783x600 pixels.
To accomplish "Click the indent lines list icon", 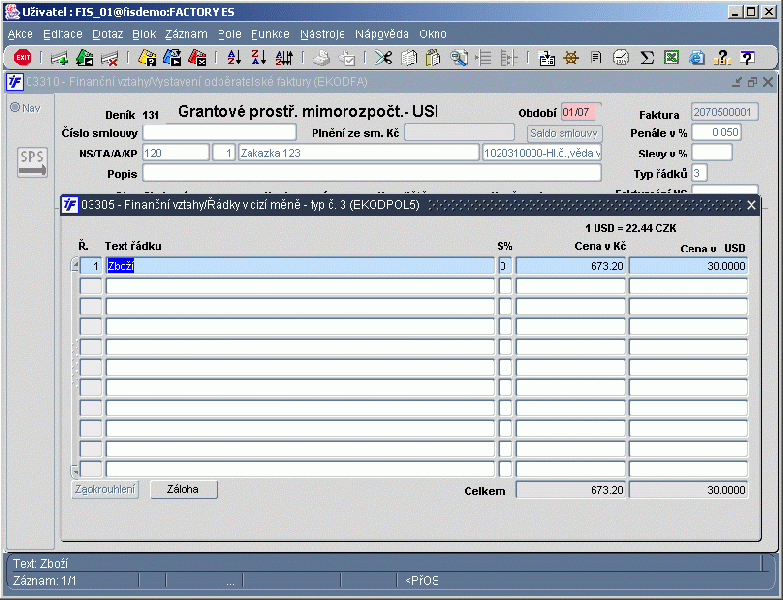I will (483, 58).
